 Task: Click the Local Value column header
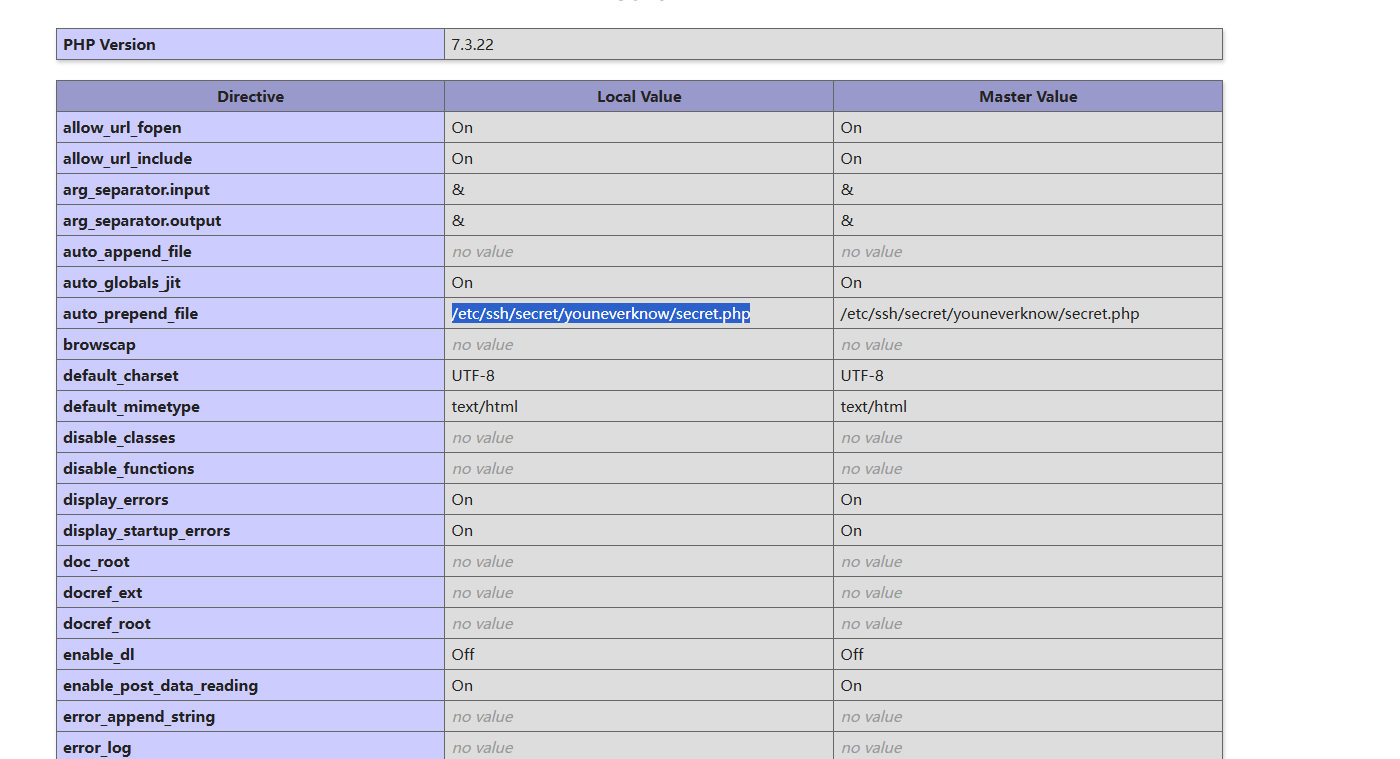pyautogui.click(x=639, y=97)
